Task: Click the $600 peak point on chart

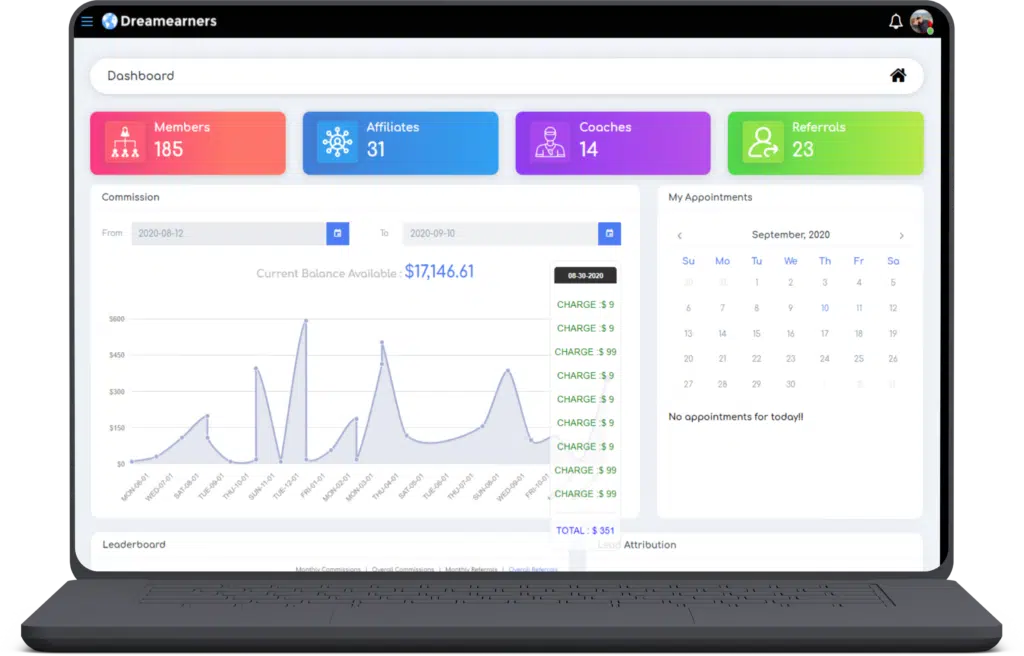Action: (x=306, y=321)
